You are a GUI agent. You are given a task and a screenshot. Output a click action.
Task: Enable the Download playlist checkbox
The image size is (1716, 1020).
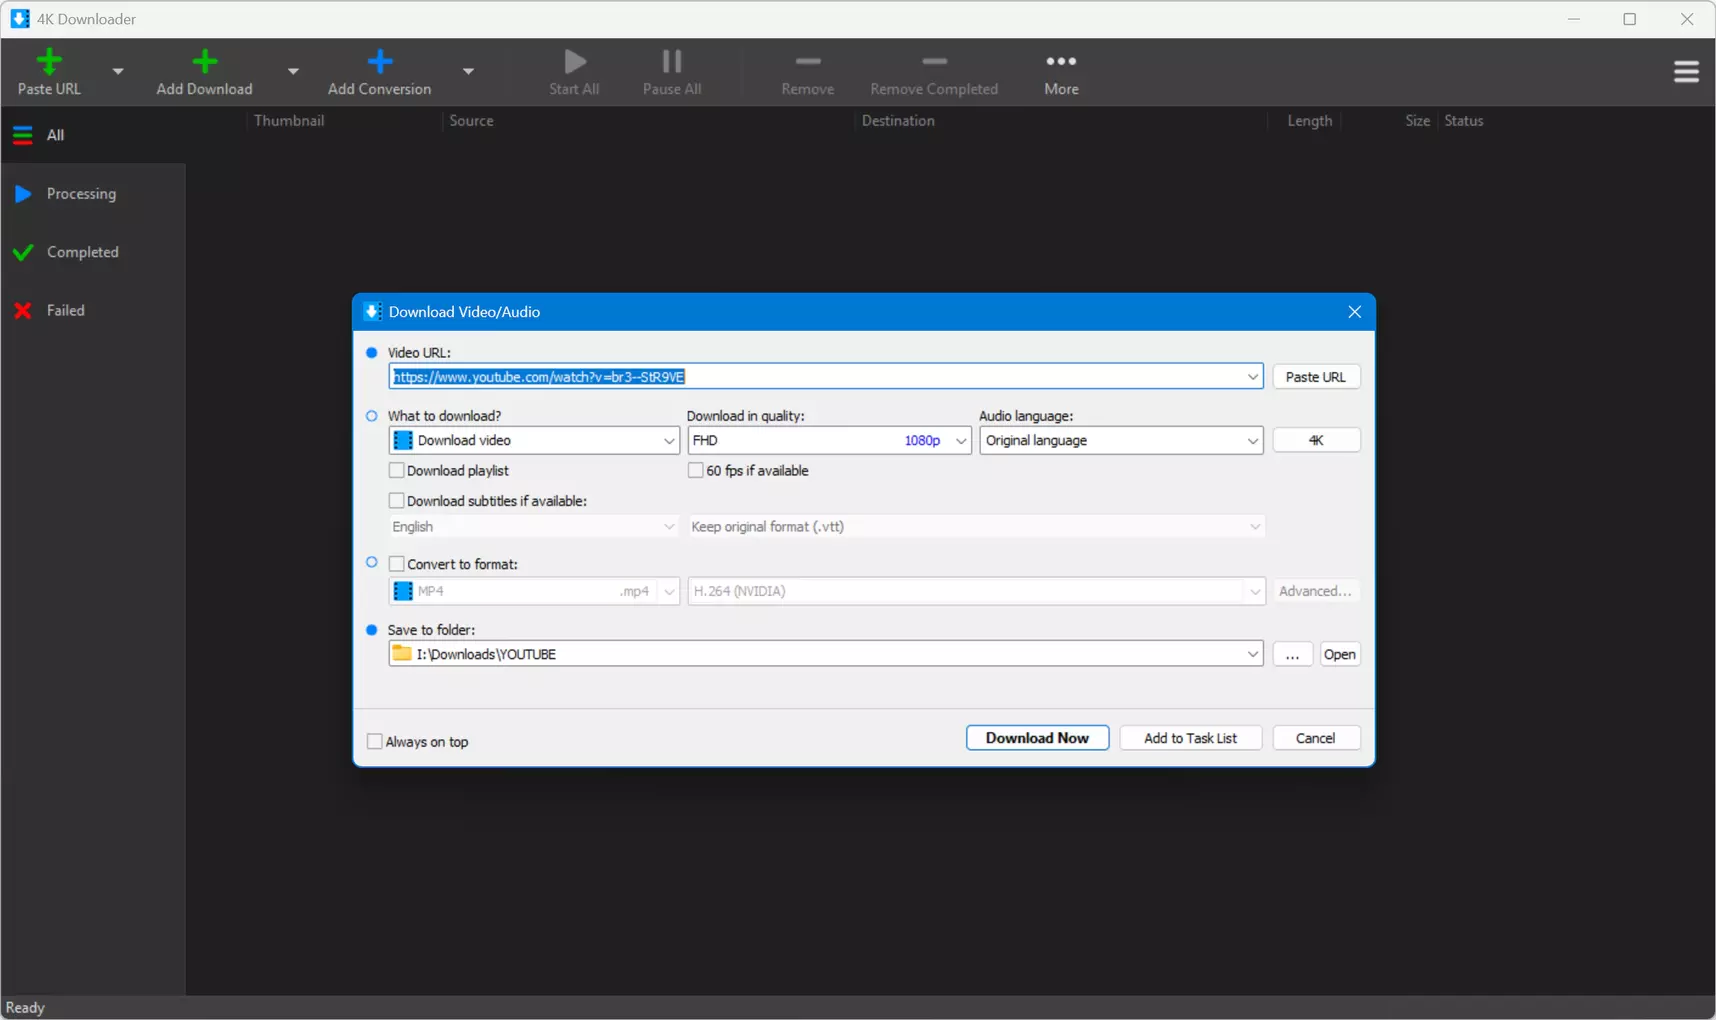[x=397, y=470]
